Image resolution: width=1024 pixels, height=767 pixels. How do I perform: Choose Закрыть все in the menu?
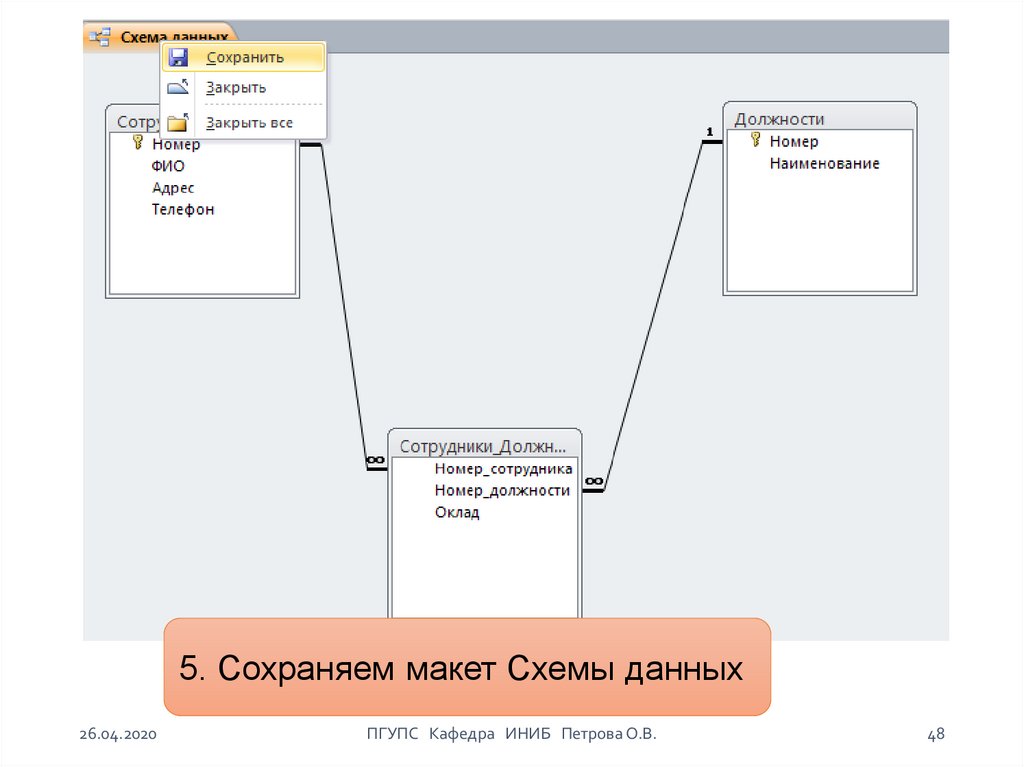249,123
